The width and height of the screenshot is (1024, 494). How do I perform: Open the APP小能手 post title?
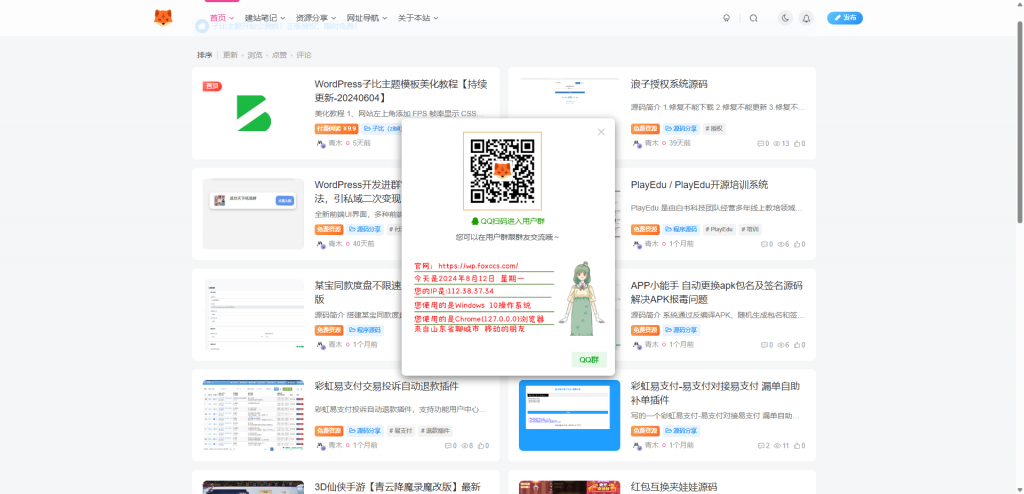(716, 292)
